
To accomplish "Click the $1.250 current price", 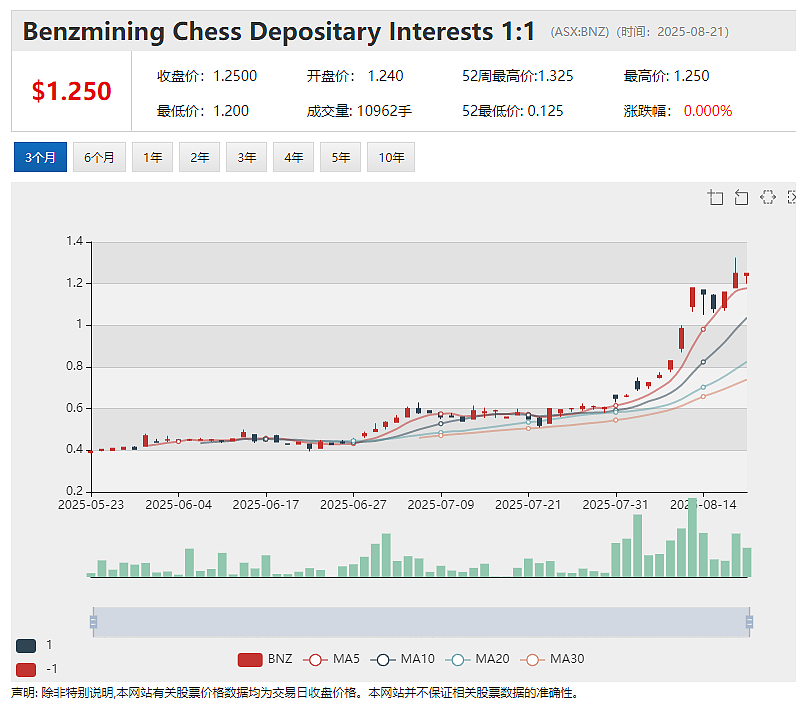I will pos(72,91).
